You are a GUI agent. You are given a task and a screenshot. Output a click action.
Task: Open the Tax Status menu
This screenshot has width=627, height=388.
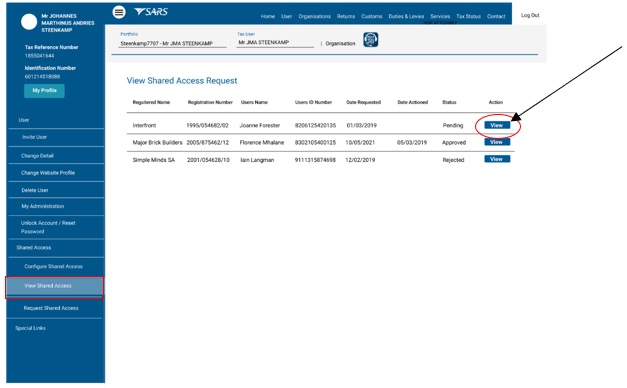tap(469, 16)
